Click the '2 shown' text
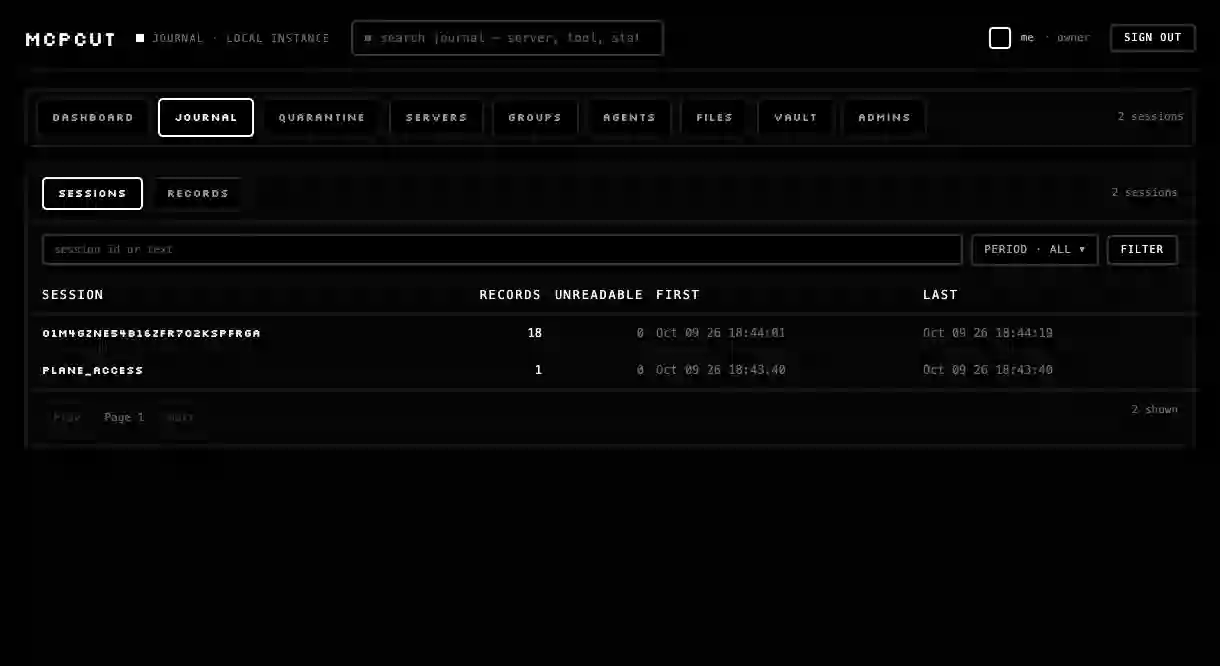 pyautogui.click(x=1154, y=409)
